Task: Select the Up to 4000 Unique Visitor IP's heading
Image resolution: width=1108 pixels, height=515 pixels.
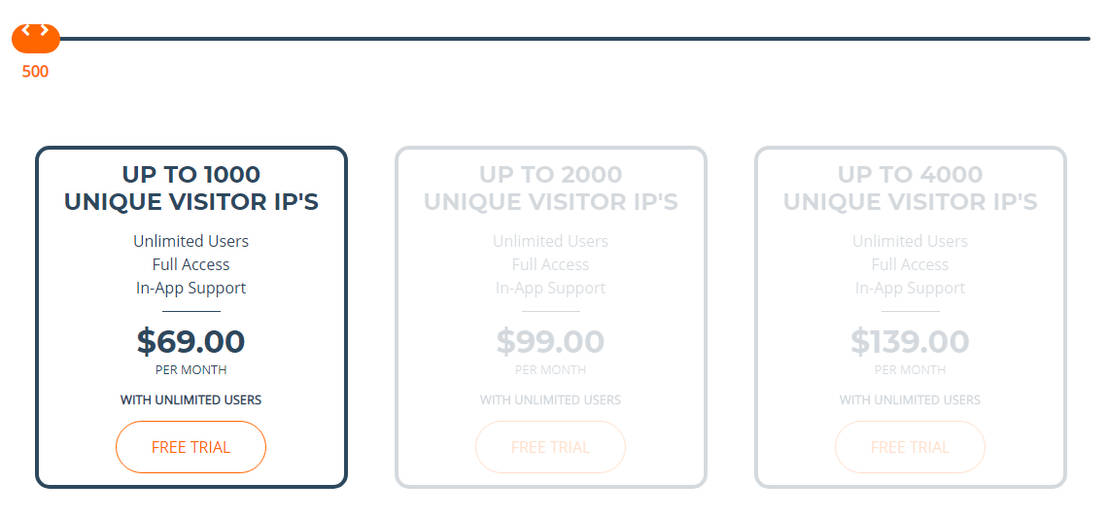Action: (910, 188)
